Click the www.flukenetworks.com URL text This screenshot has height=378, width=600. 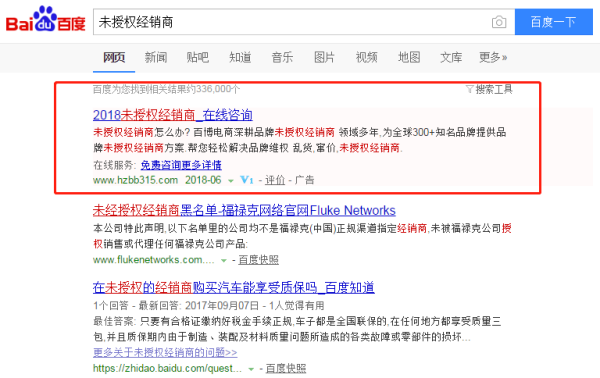(153, 260)
